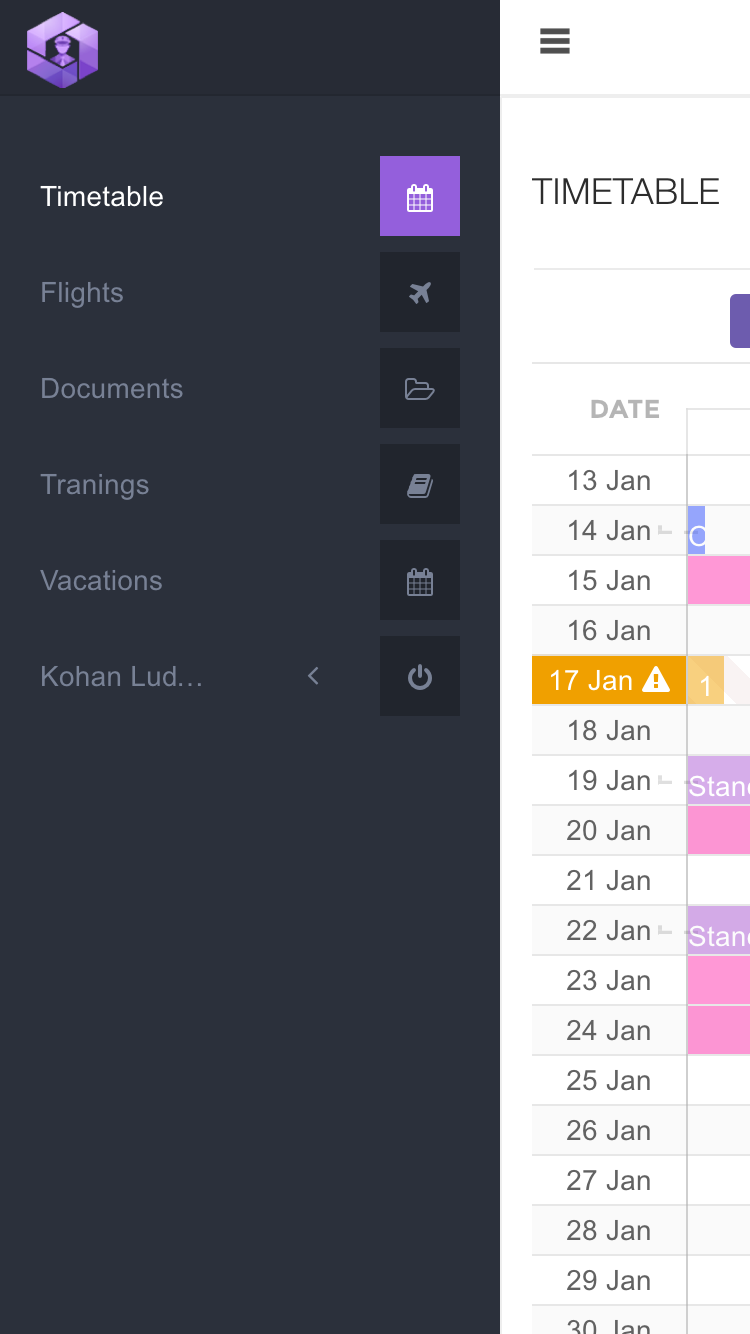This screenshot has height=1334, width=750.
Task: Click the purple Timetable calendar icon
Action: pyautogui.click(x=420, y=196)
